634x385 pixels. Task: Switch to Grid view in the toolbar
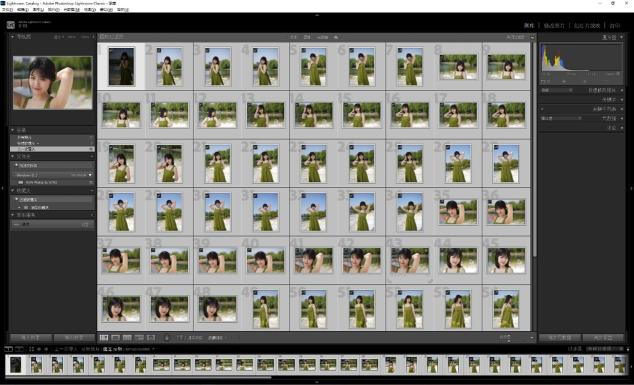[104, 337]
